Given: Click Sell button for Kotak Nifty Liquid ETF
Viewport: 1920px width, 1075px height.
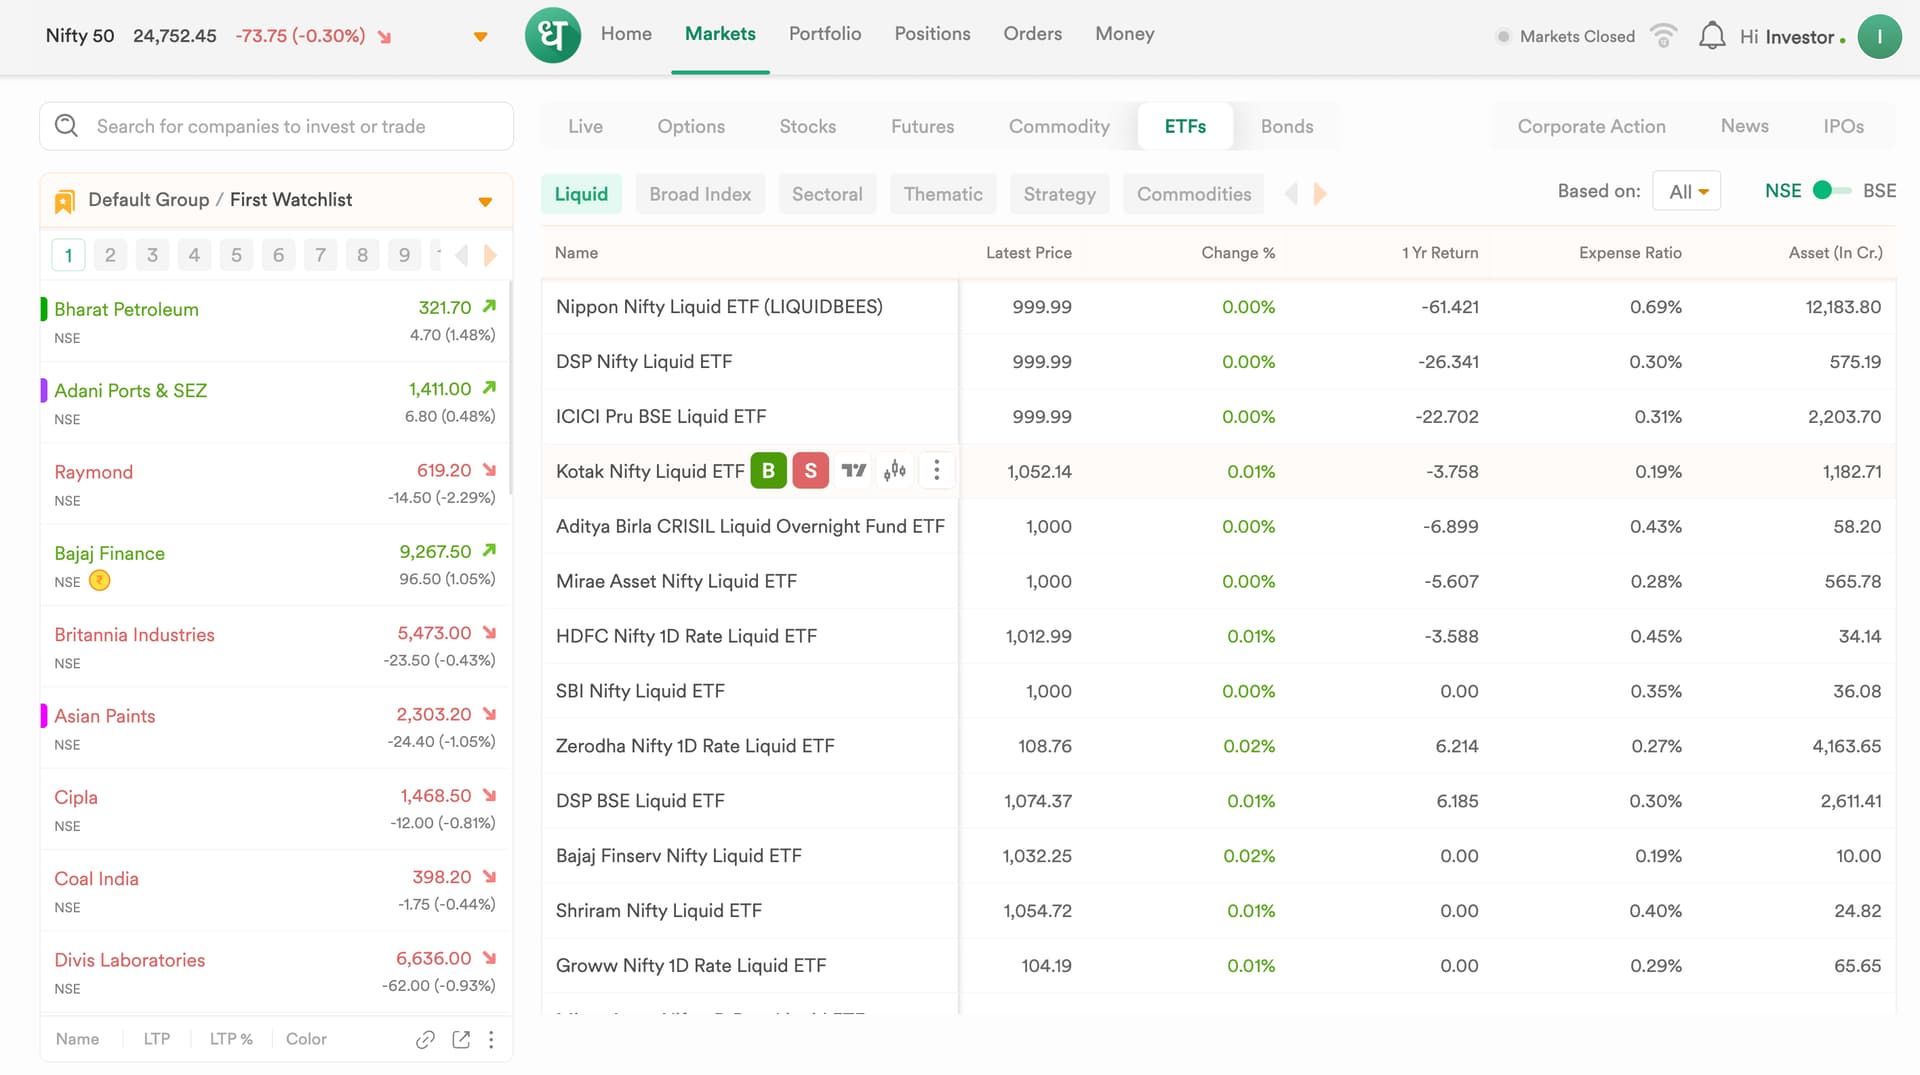Looking at the screenshot, I should click(x=810, y=471).
